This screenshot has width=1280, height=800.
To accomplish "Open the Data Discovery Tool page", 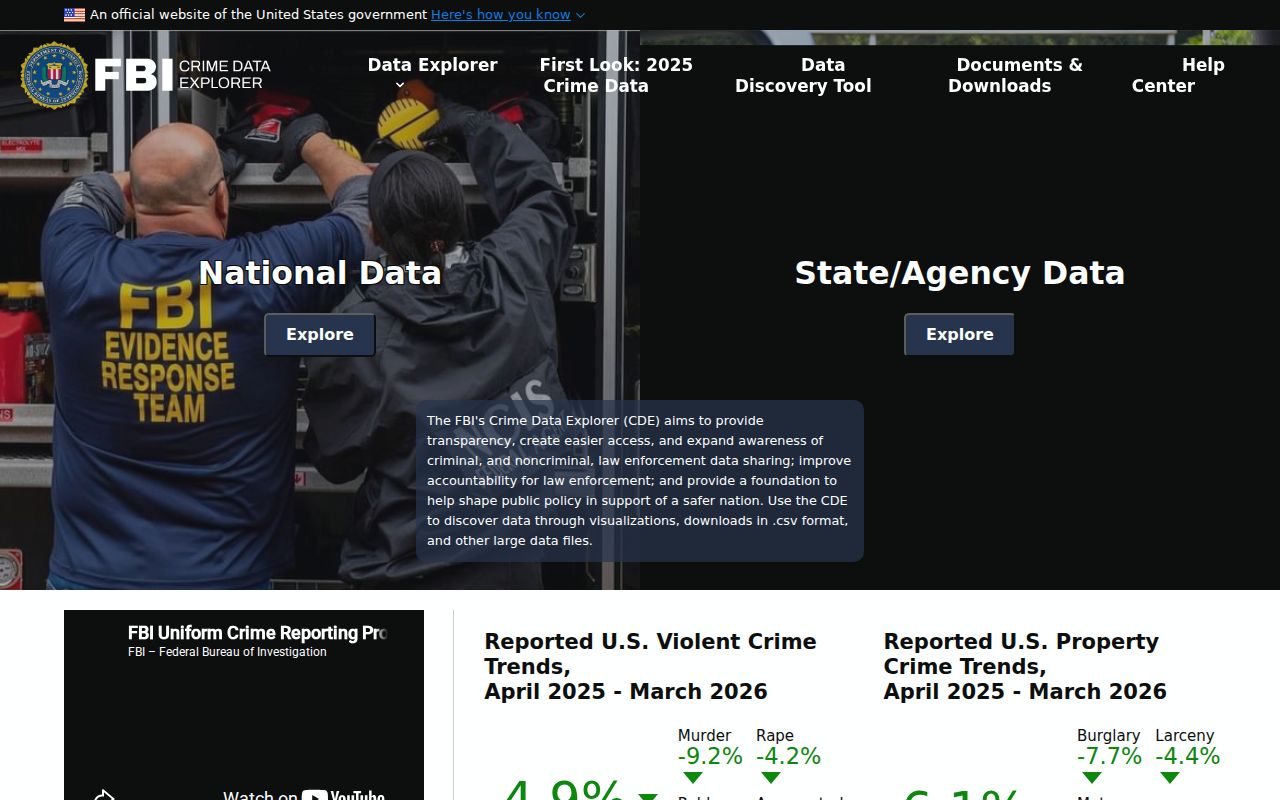I will point(803,75).
